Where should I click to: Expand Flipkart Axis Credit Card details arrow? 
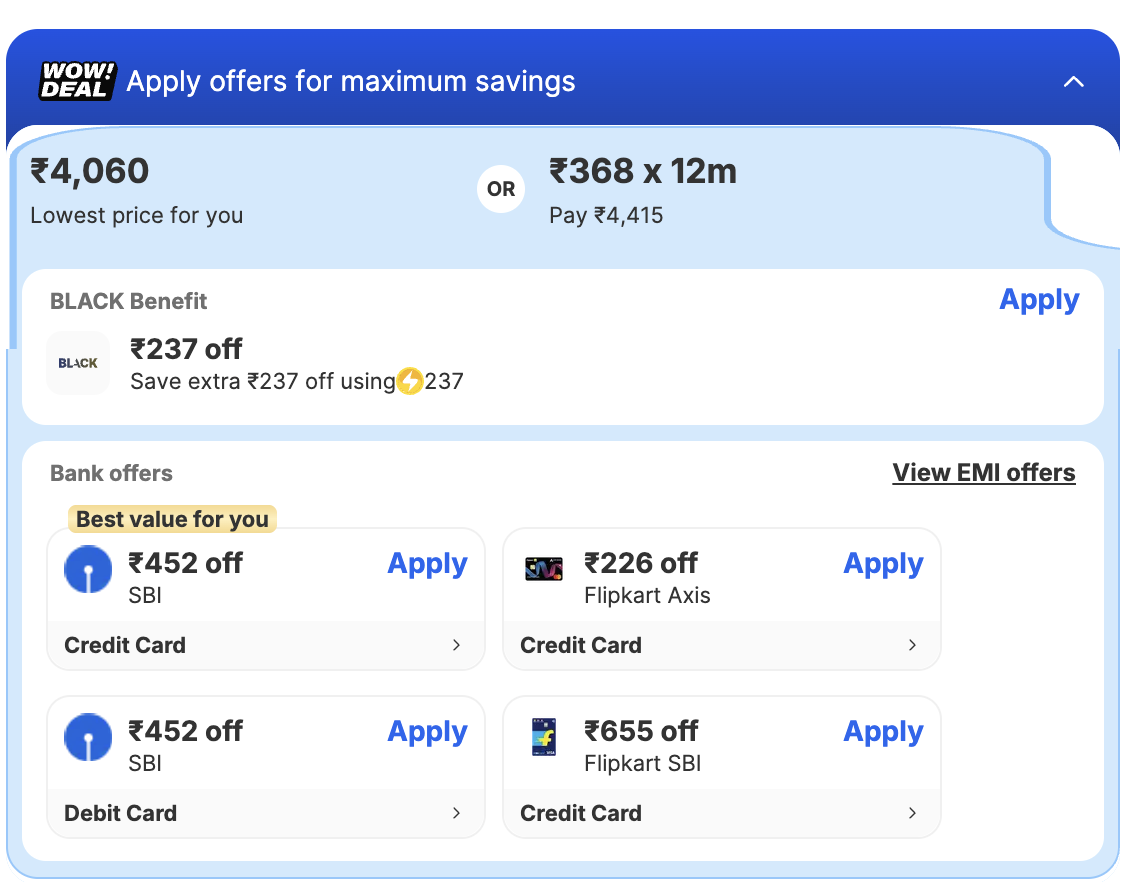[x=912, y=645]
